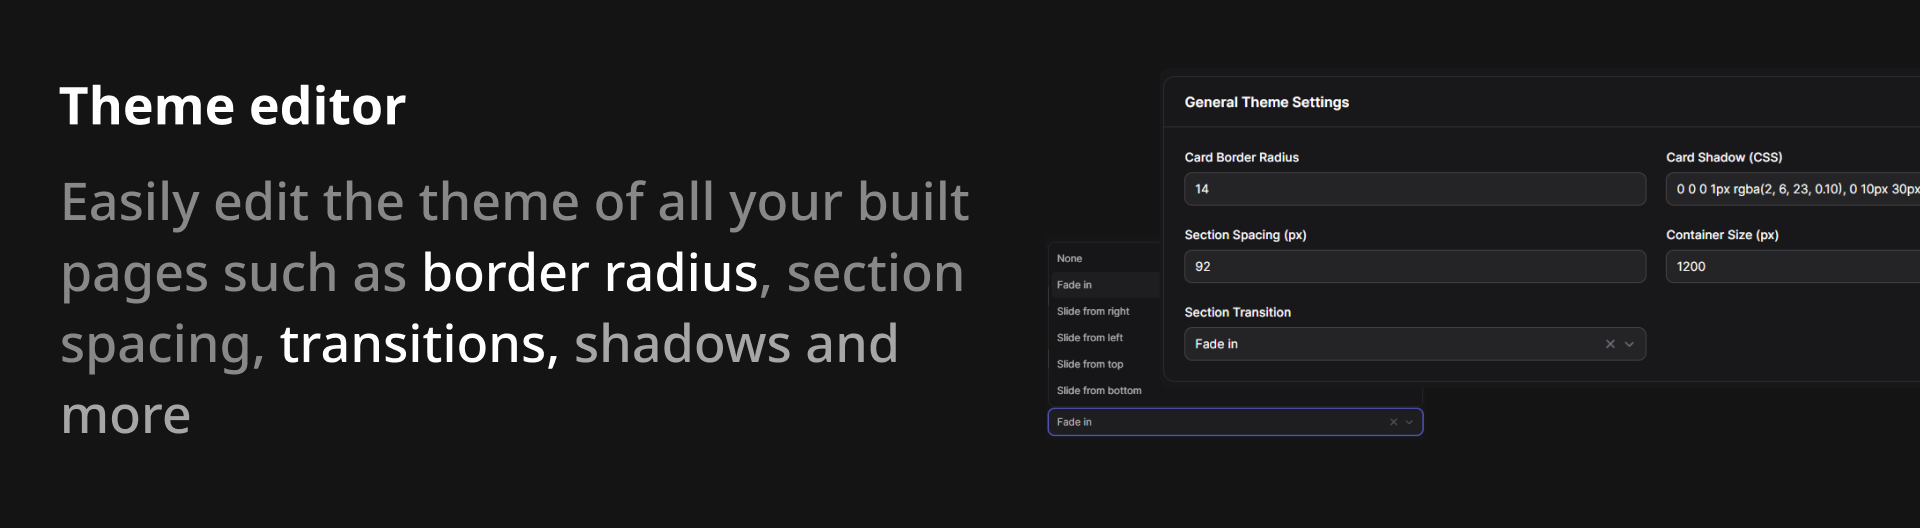Select Slide from top option
The width and height of the screenshot is (1920, 528).
(x=1089, y=364)
